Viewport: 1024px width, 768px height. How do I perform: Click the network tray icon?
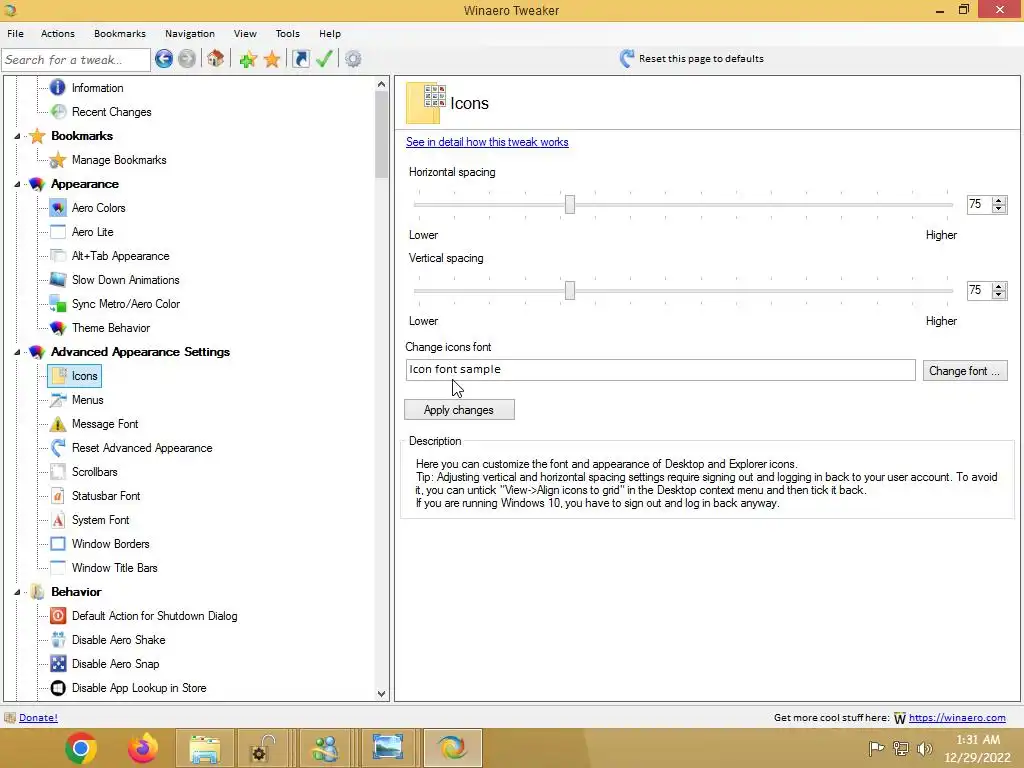coord(901,748)
